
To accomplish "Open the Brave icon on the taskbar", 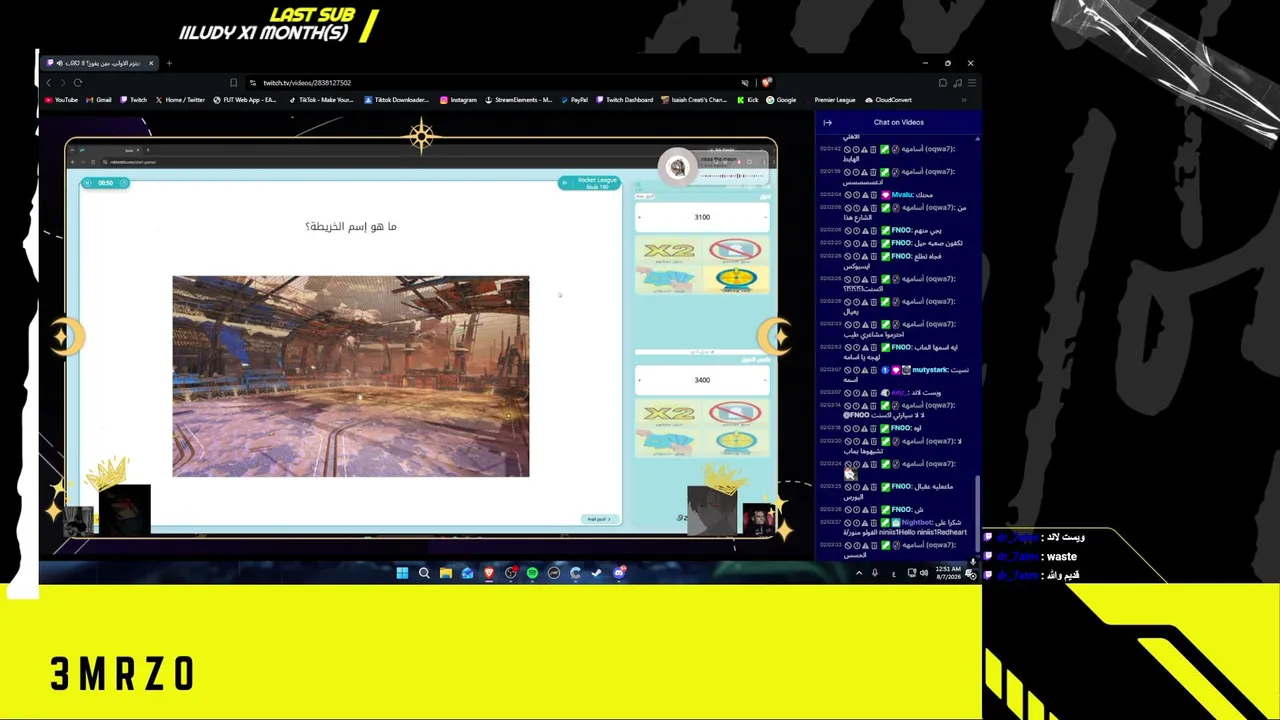I will point(489,573).
